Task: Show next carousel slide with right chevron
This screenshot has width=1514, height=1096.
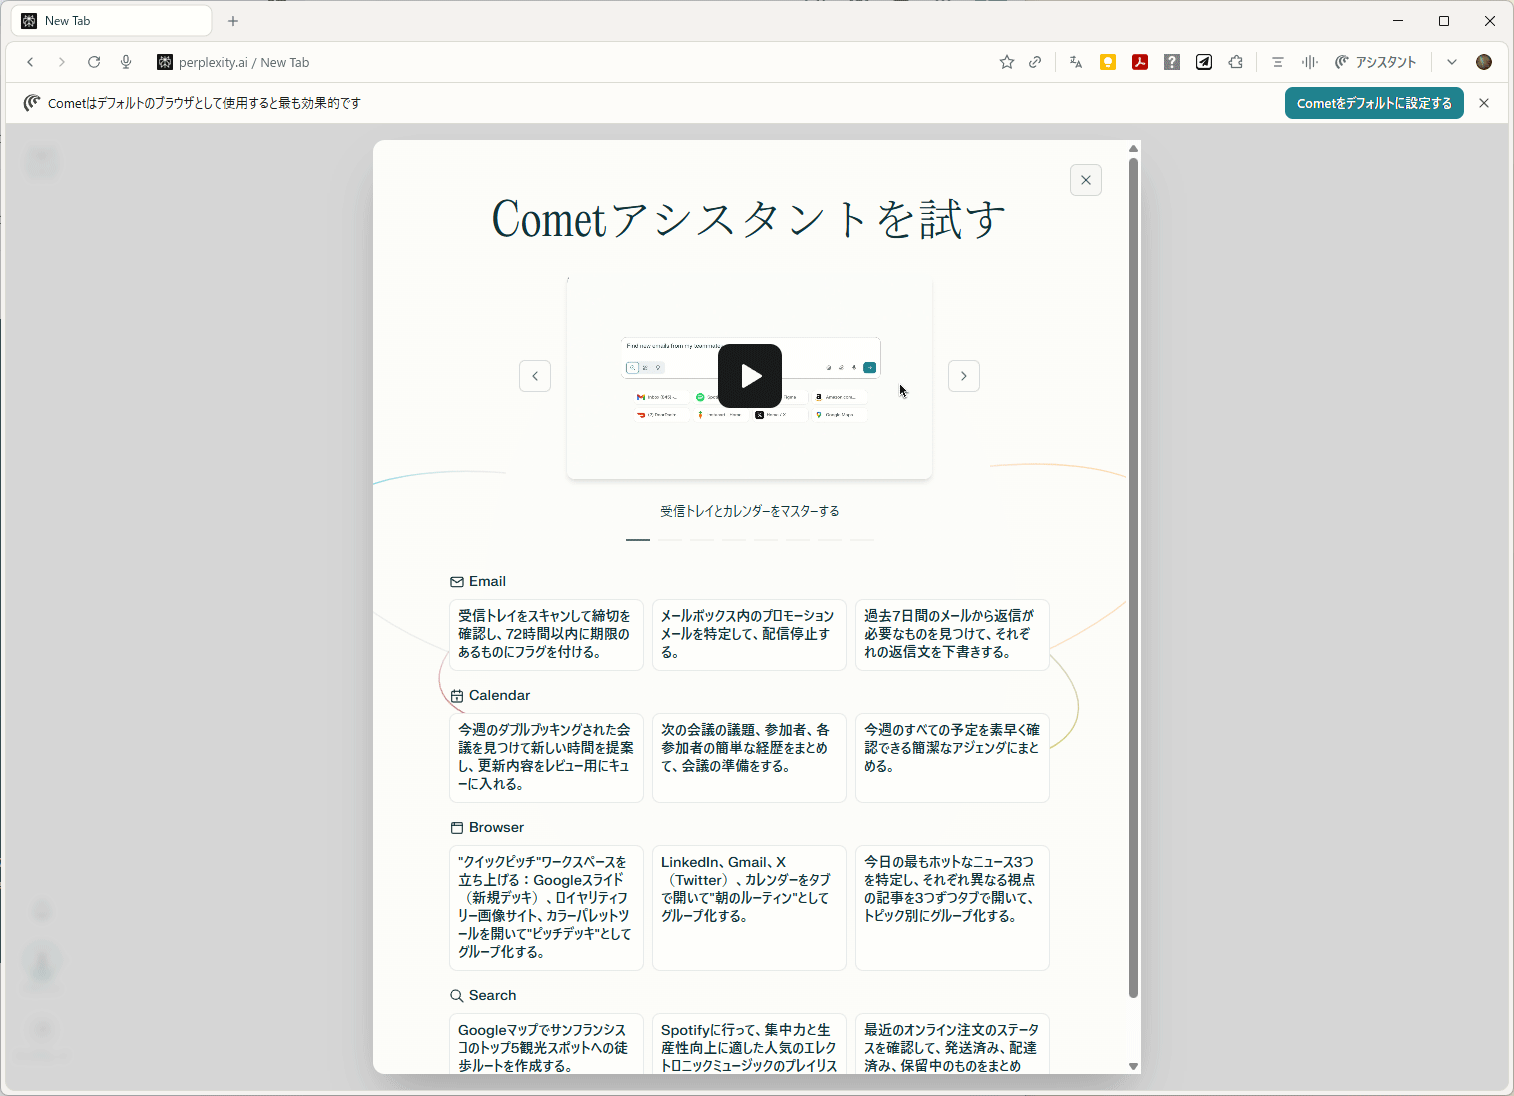Action: 964,376
